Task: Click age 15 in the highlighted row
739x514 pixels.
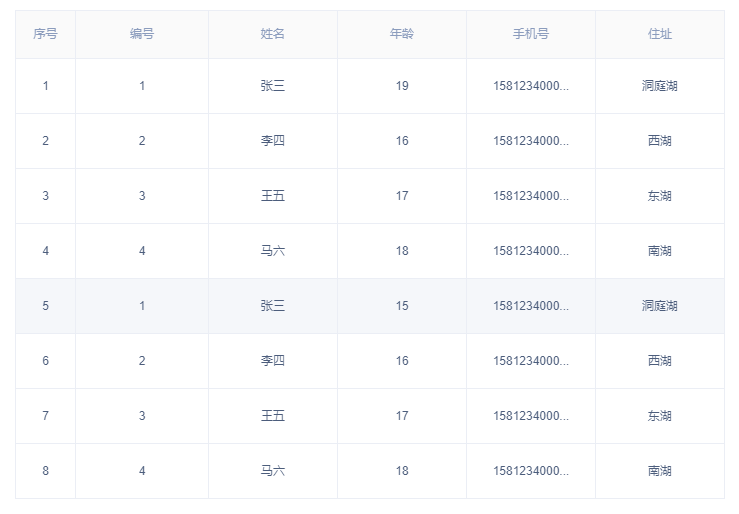Action: (402, 306)
